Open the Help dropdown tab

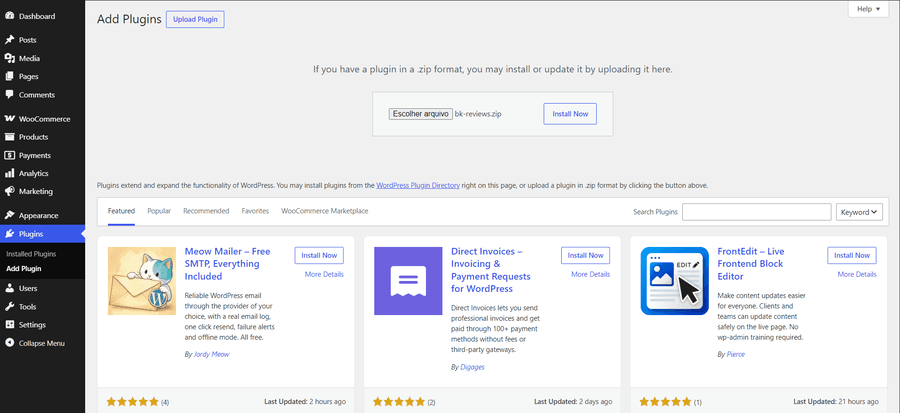[868, 9]
